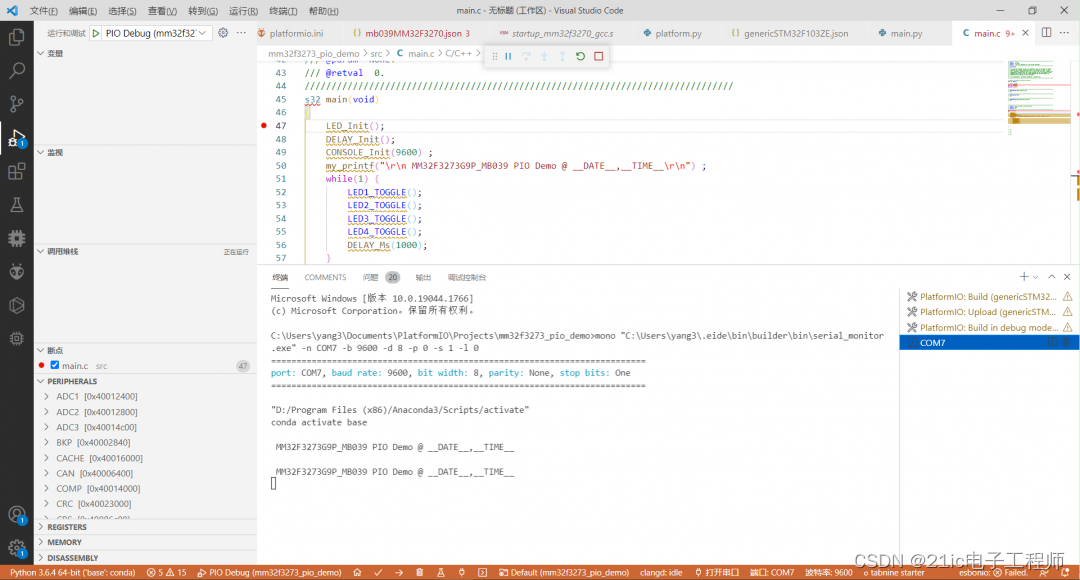The height and width of the screenshot is (580, 1080).
Task: Open the 终端(T) Terminal menu
Action: coord(283,11)
